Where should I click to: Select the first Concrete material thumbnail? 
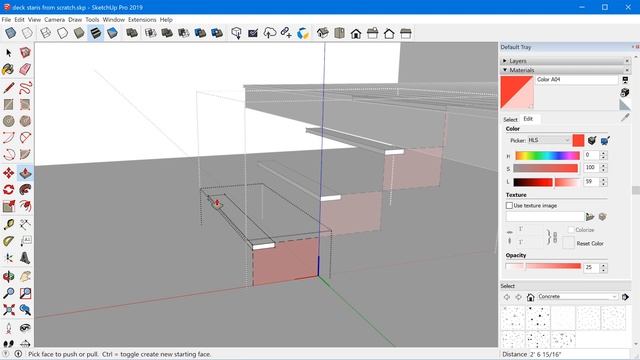coord(512,318)
